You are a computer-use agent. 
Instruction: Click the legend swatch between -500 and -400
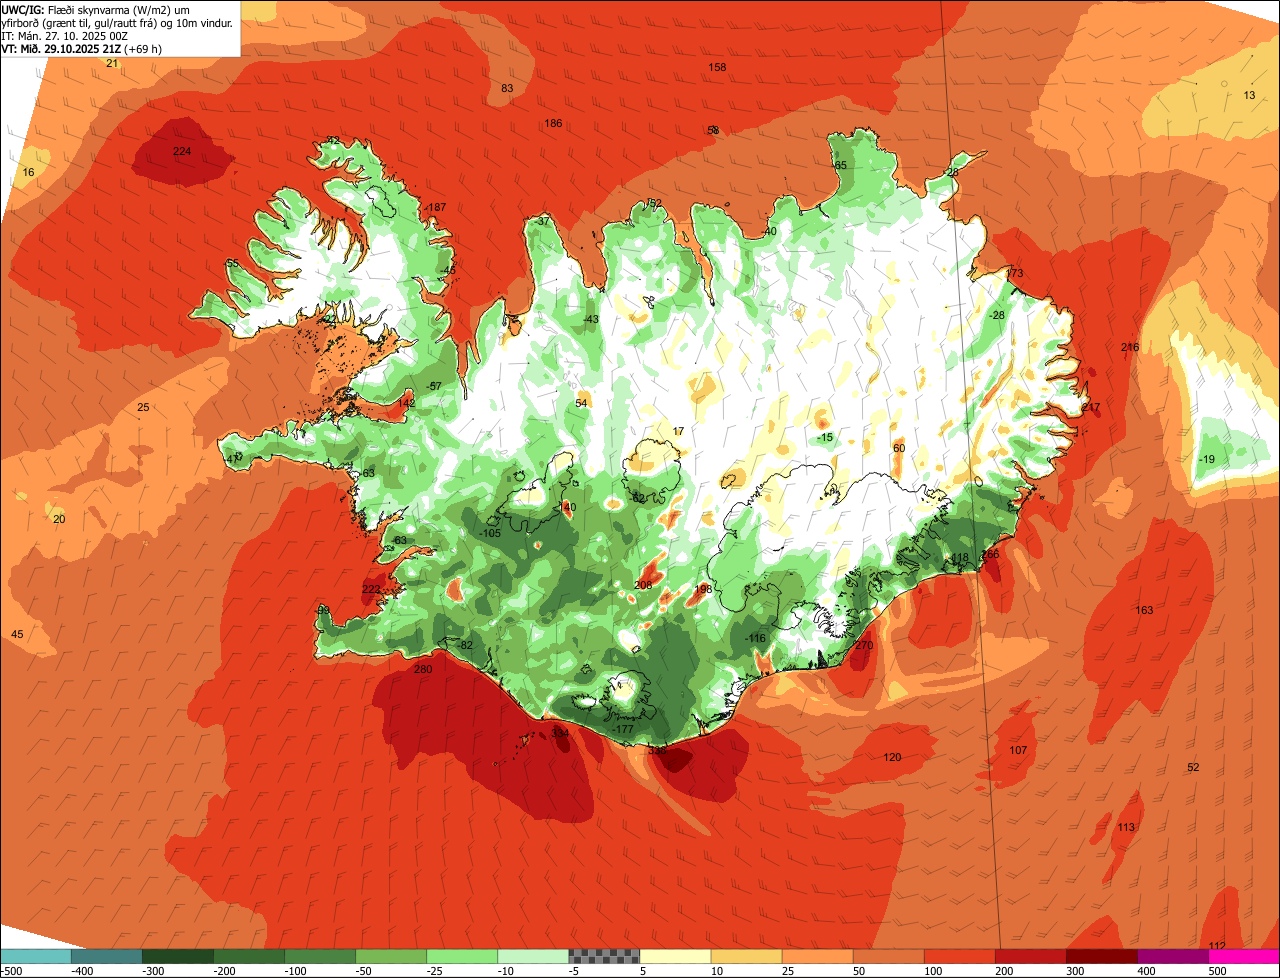click(36, 956)
